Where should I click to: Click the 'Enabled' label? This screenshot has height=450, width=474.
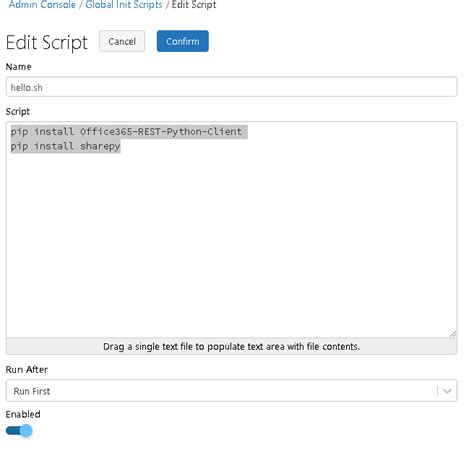pos(23,414)
